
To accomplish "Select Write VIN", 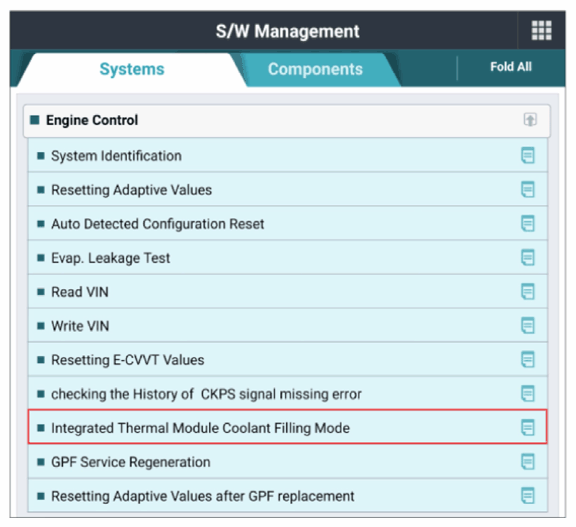I will click(288, 325).
